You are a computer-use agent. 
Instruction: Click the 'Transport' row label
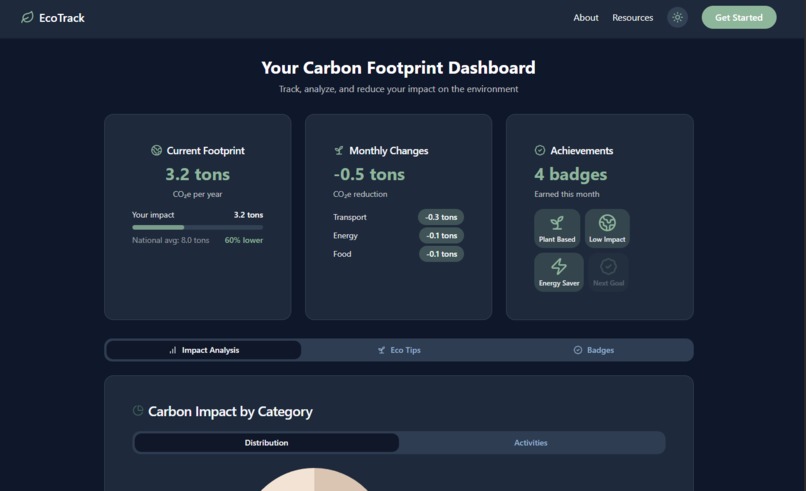[350, 217]
